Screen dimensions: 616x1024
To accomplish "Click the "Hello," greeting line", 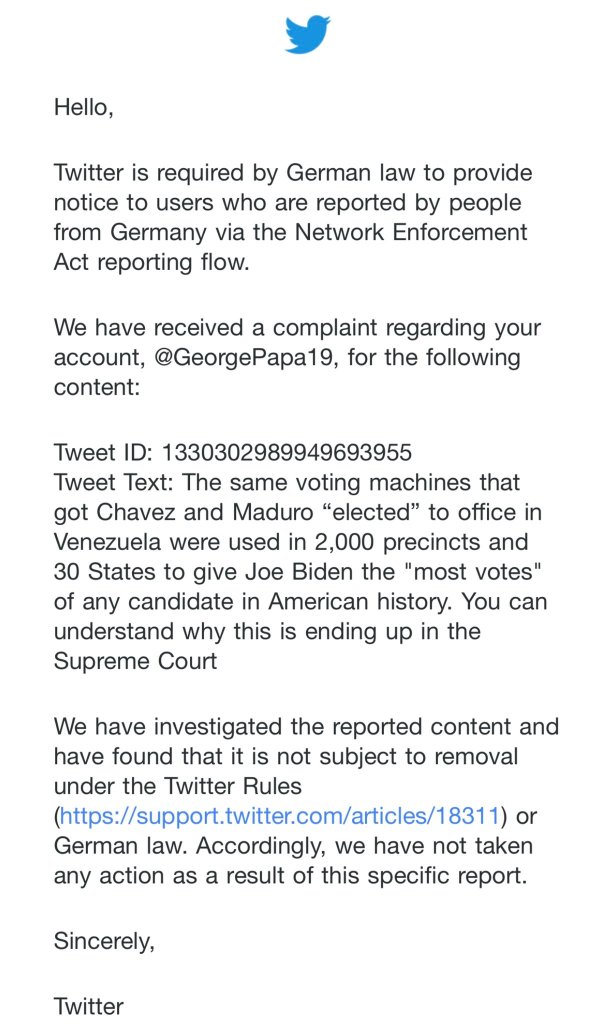I will 84,107.
